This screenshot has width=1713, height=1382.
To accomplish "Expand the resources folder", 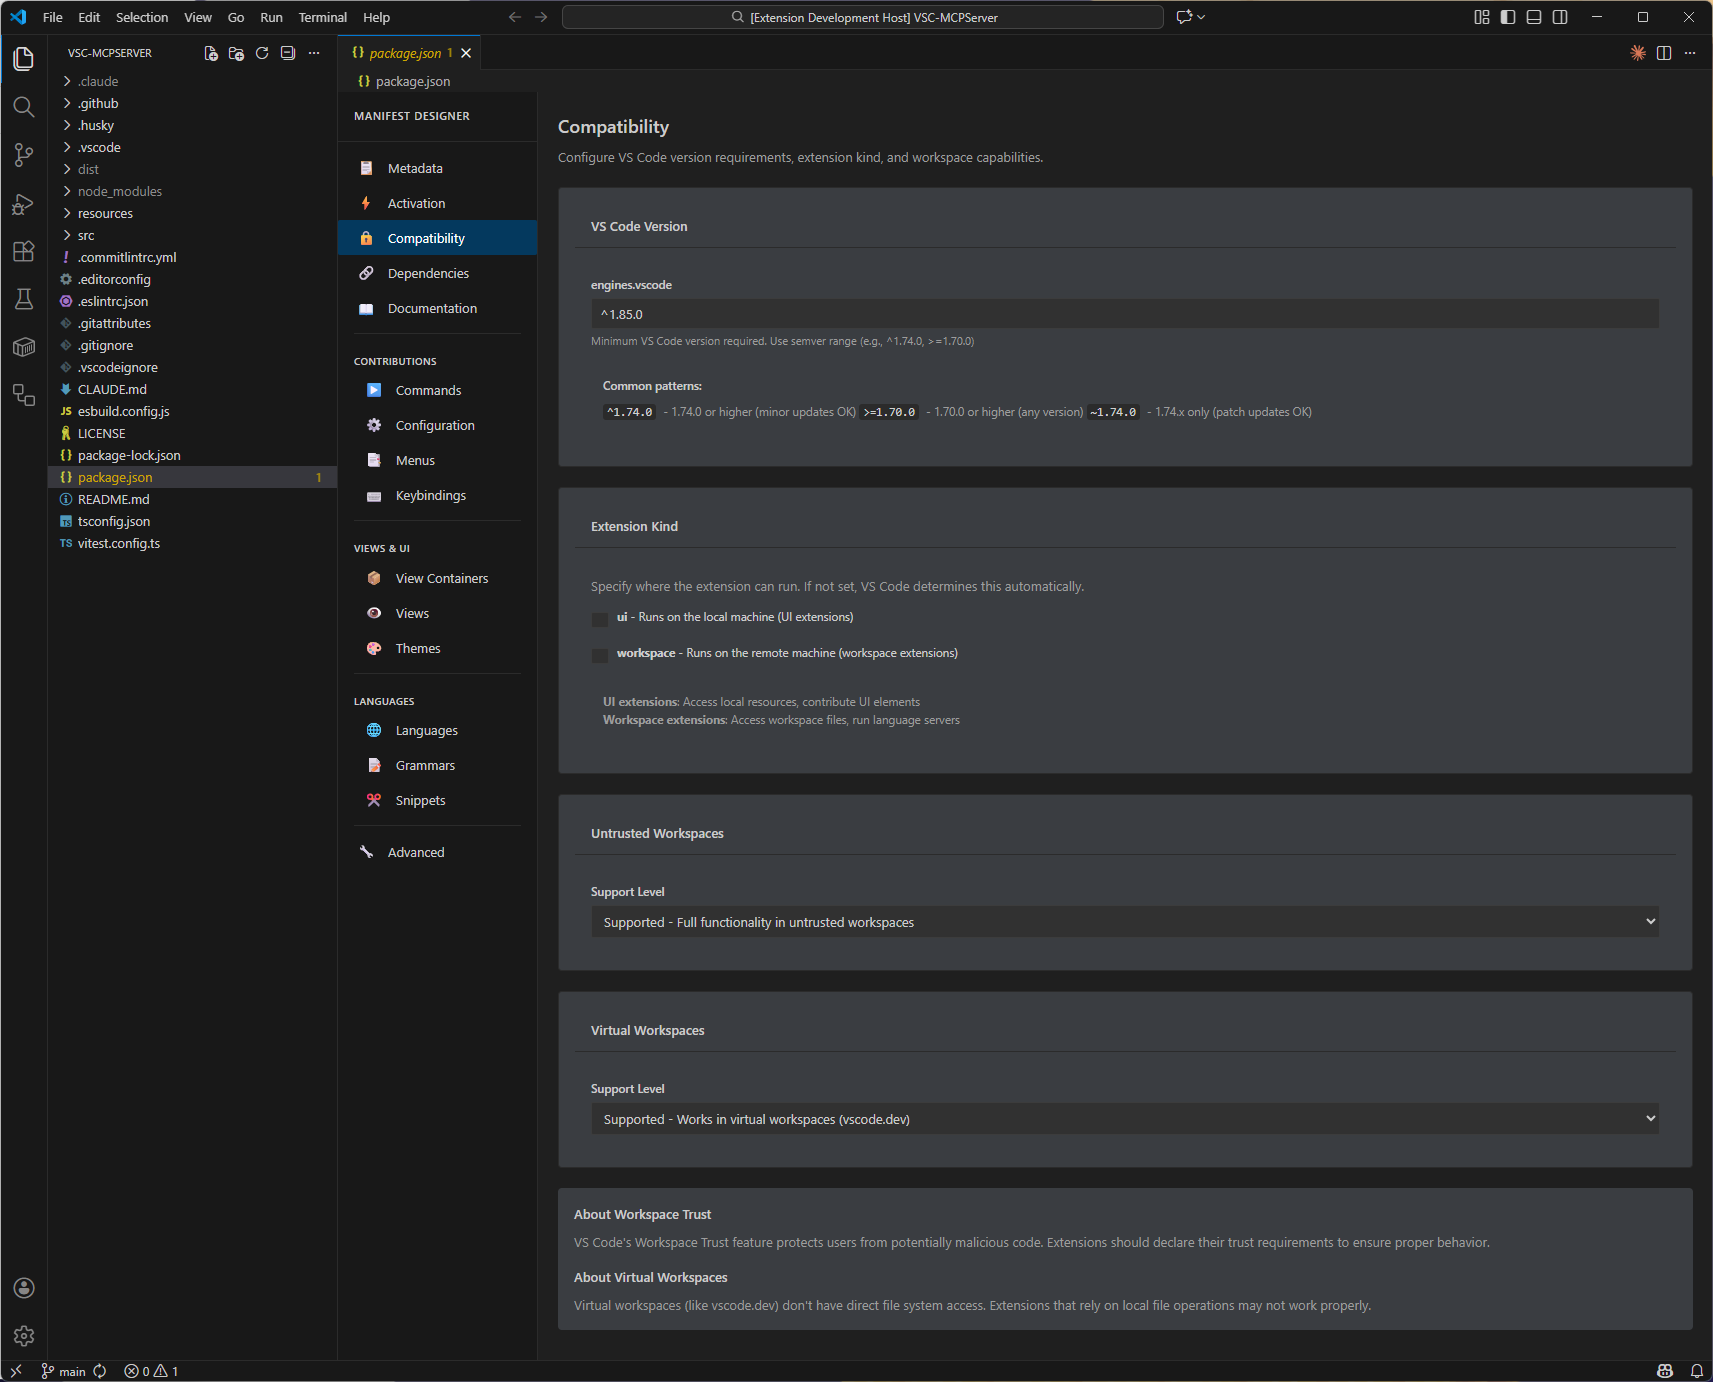I will [x=192, y=213].
